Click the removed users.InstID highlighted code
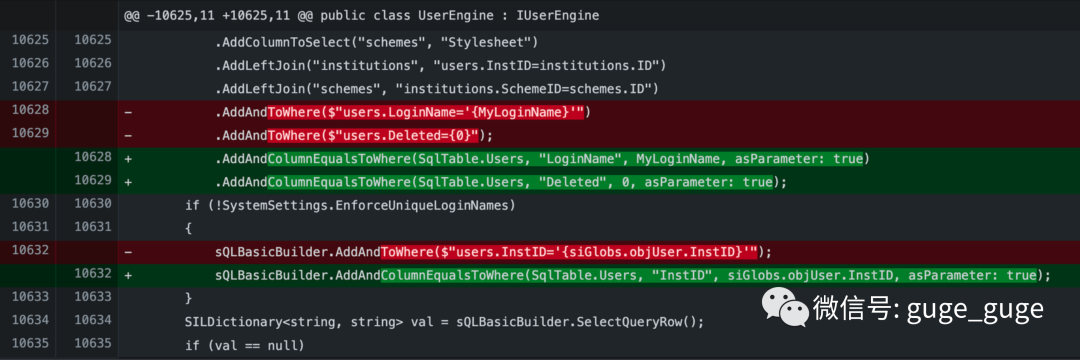Screen dimensions: 1080x360 point(569,253)
